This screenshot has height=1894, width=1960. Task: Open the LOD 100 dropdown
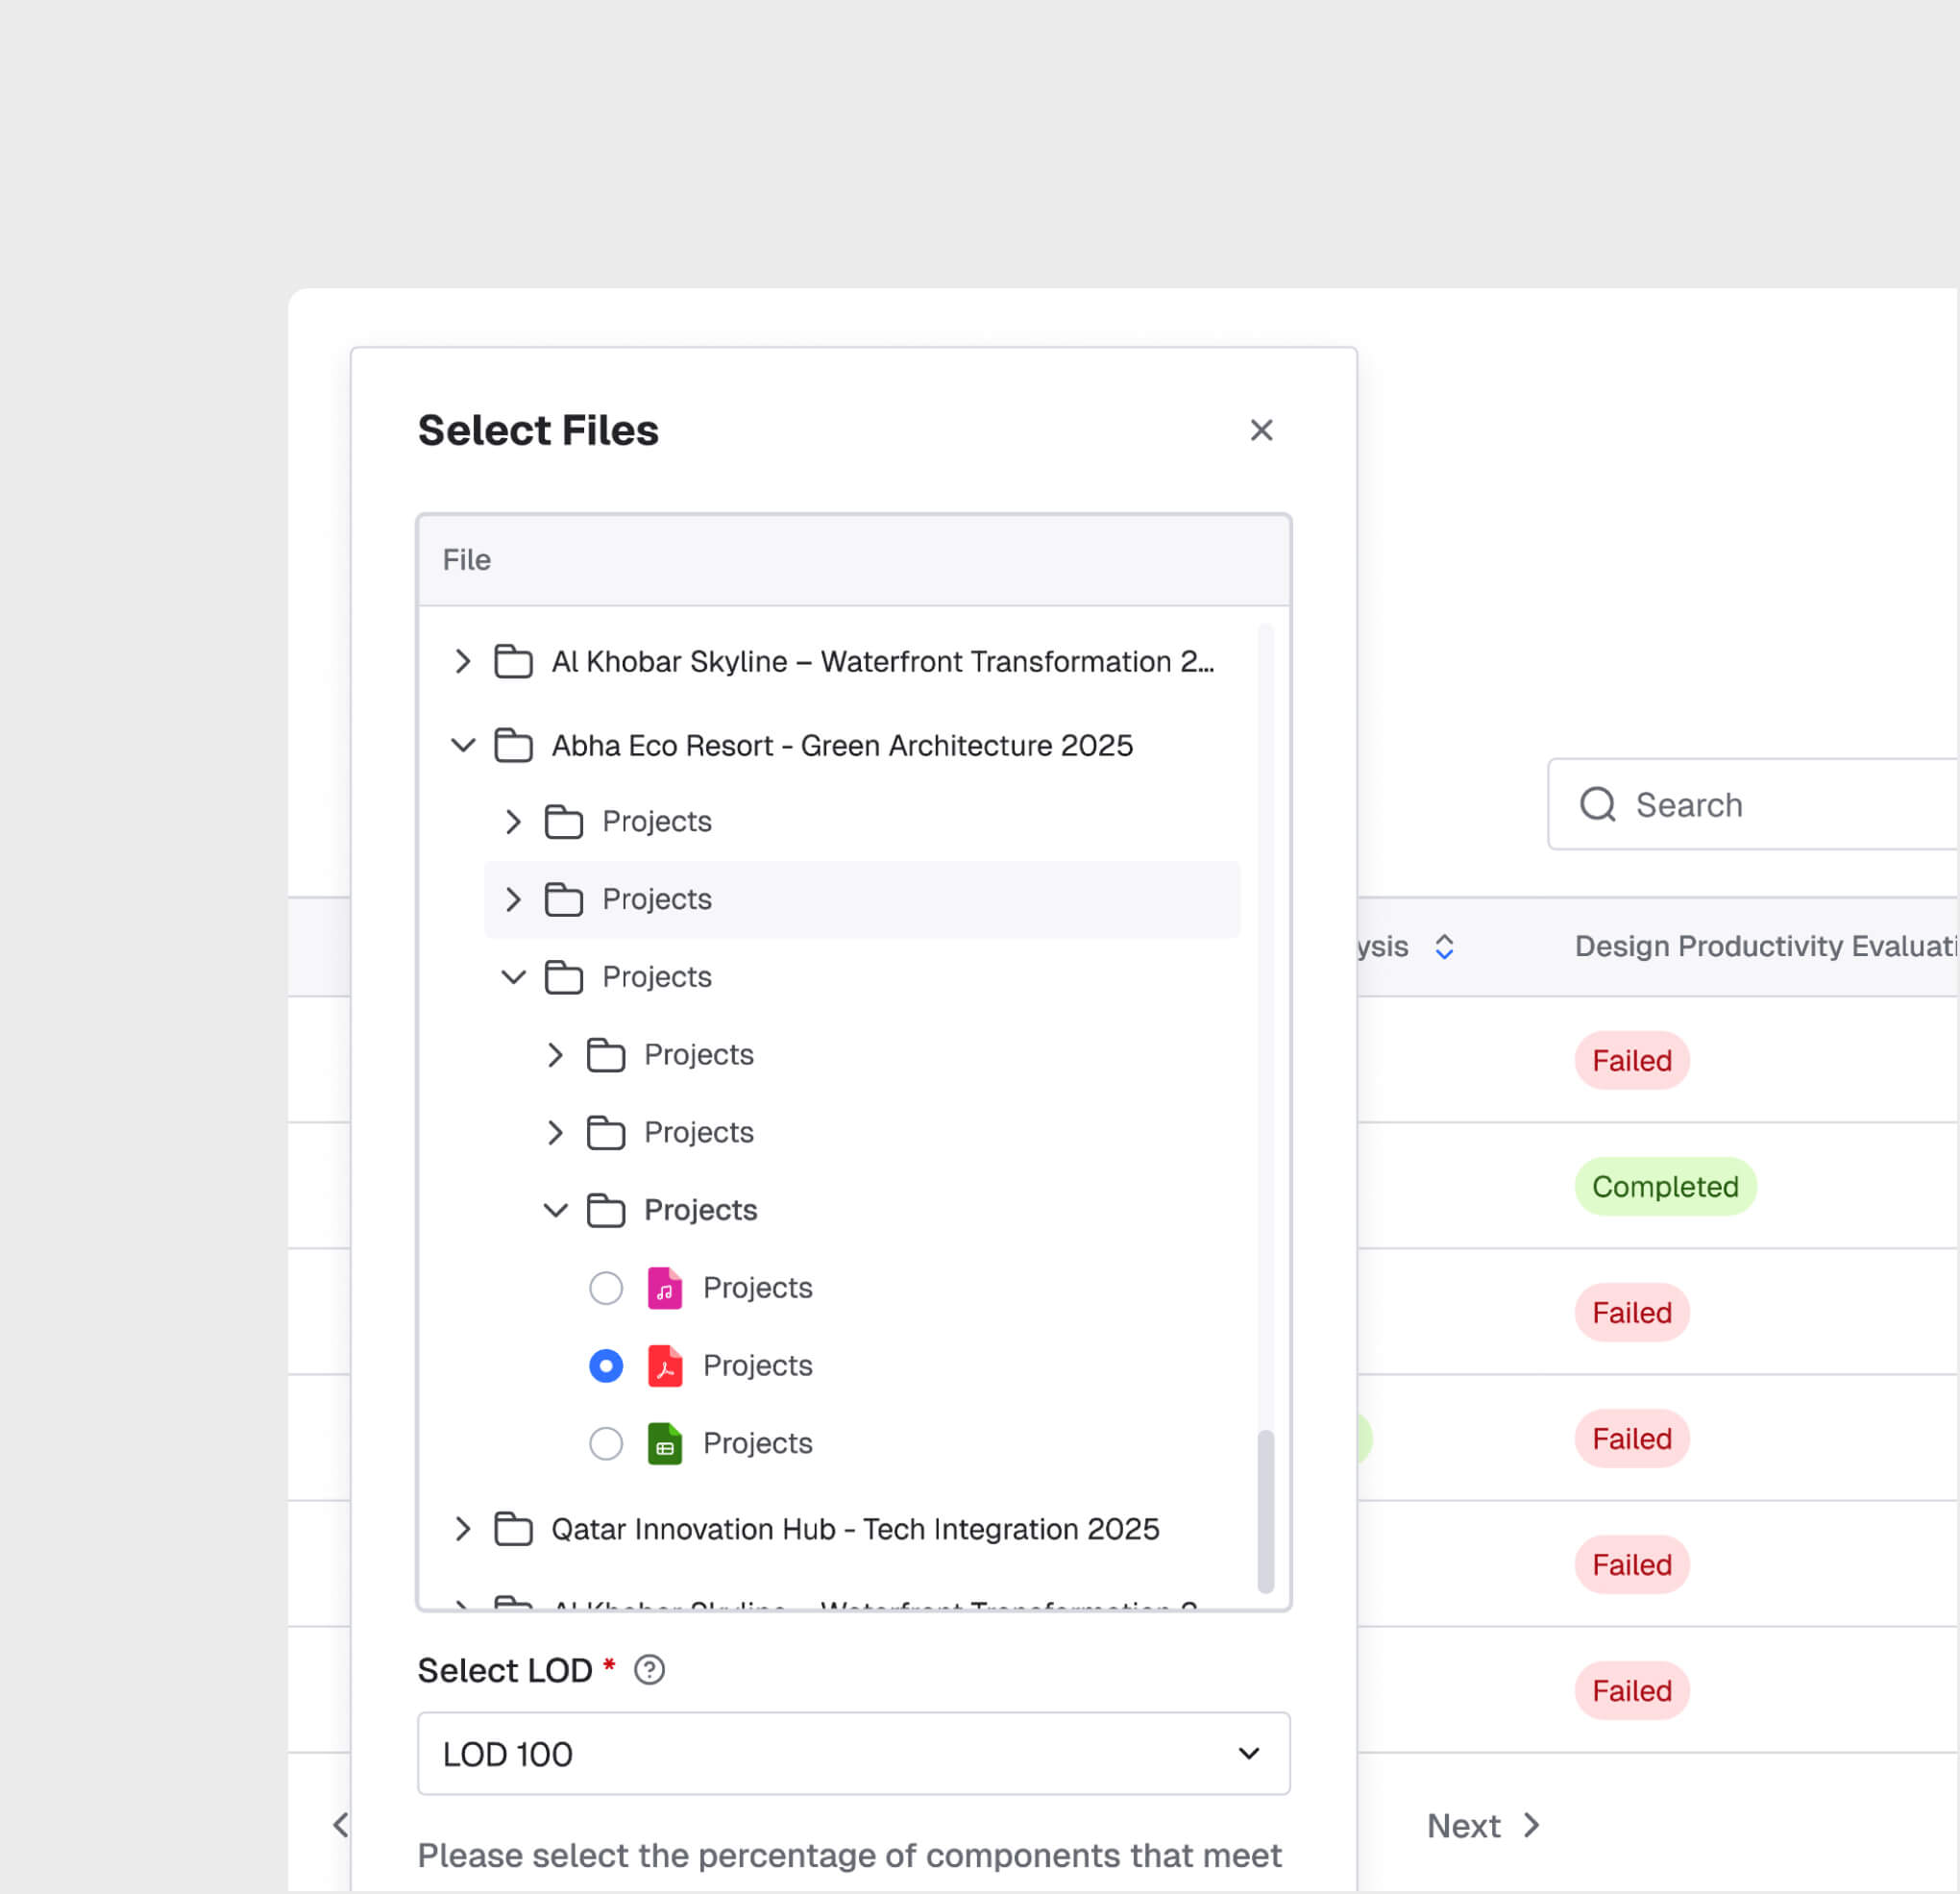pyautogui.click(x=853, y=1754)
